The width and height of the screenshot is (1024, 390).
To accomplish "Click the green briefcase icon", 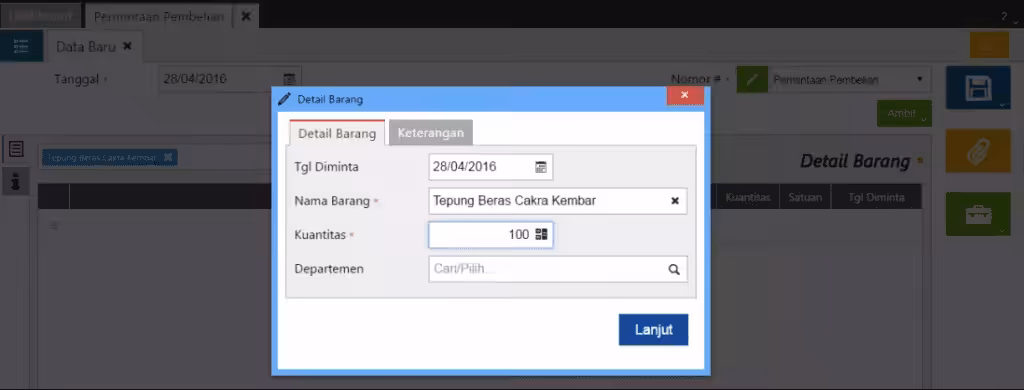I will tap(978, 214).
